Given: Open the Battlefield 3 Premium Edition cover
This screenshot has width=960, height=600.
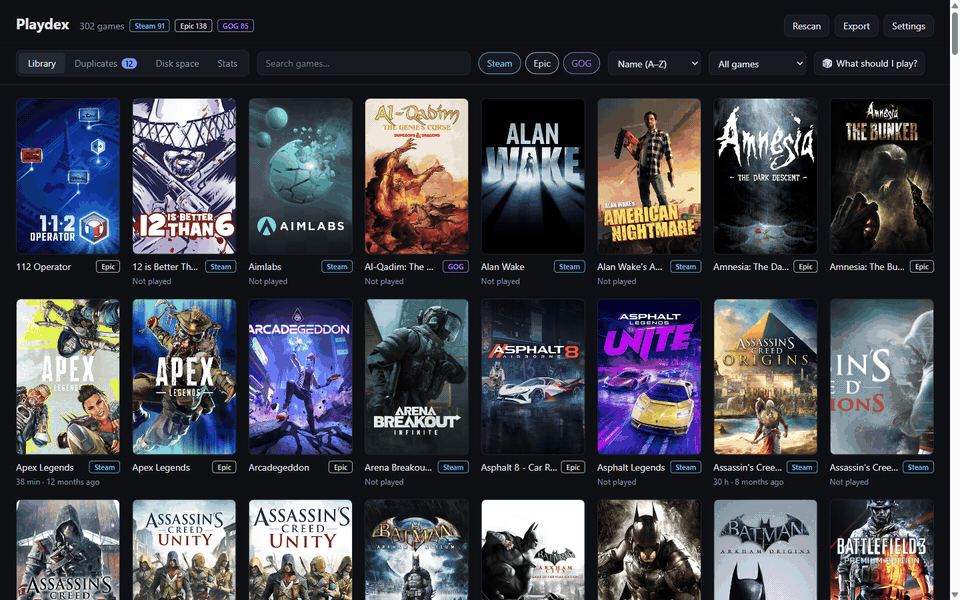Looking at the screenshot, I should (882, 550).
